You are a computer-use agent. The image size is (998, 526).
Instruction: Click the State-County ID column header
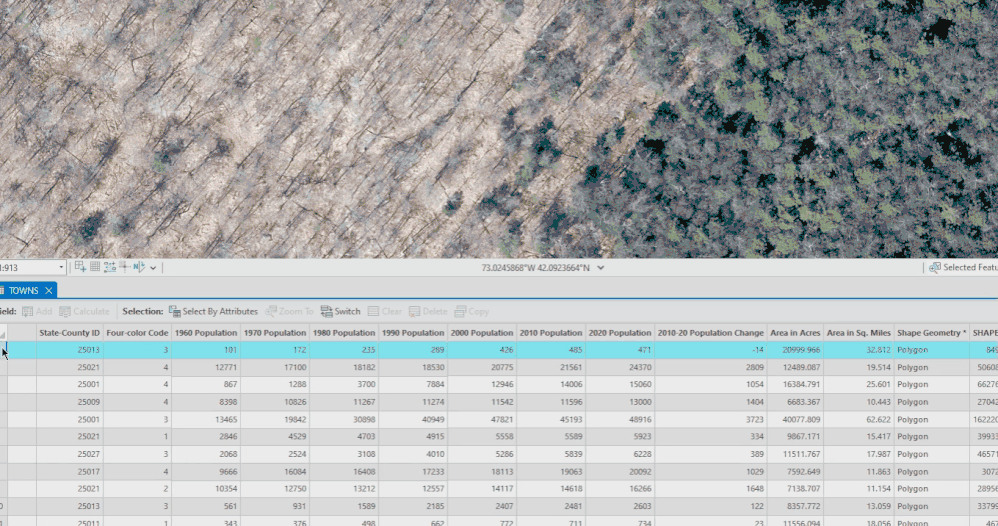69,333
